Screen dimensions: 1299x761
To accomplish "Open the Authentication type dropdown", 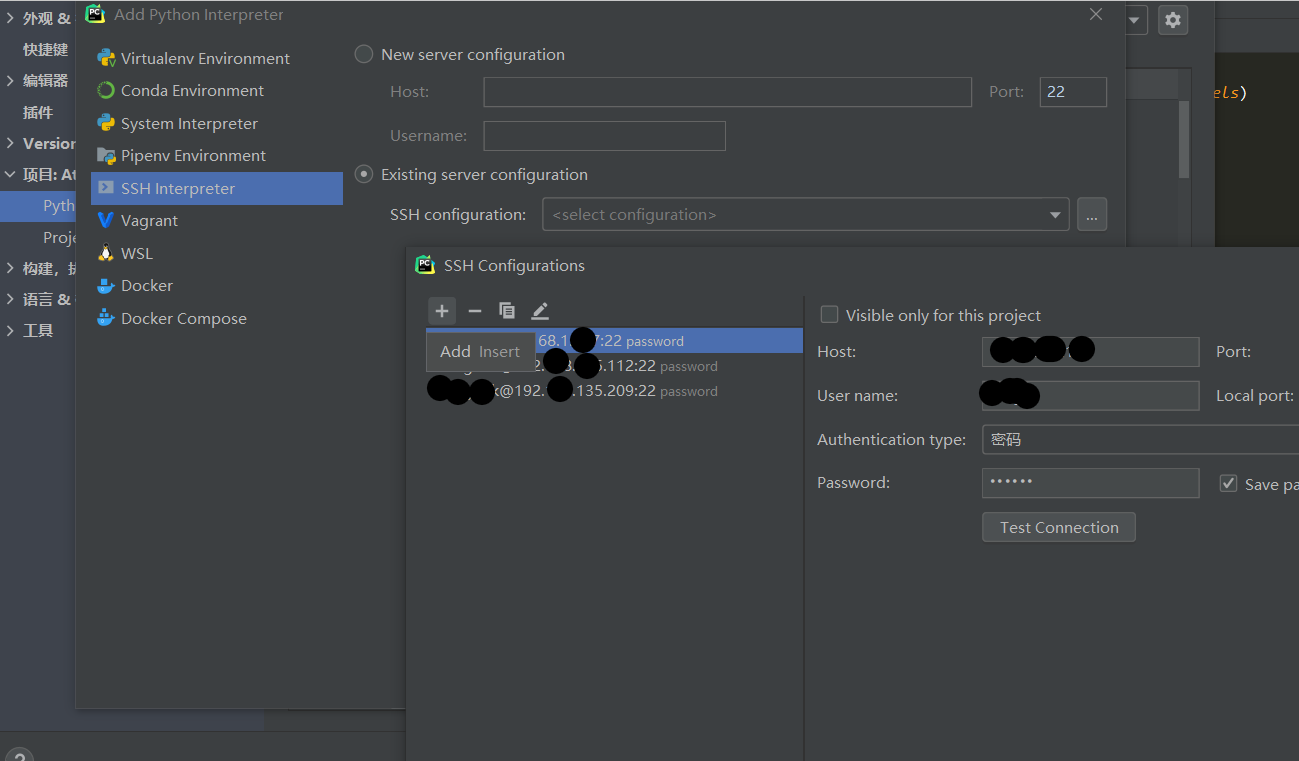I will [x=1140, y=439].
